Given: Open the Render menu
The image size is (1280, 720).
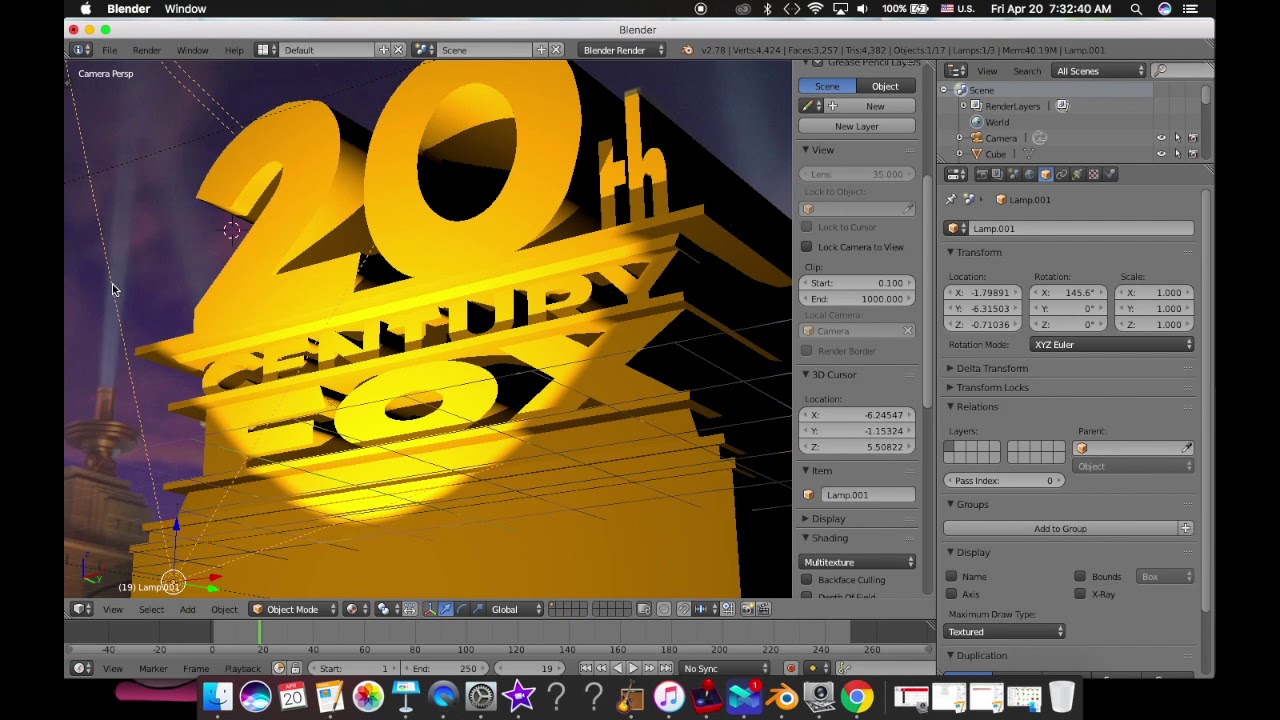Looking at the screenshot, I should tap(146, 50).
